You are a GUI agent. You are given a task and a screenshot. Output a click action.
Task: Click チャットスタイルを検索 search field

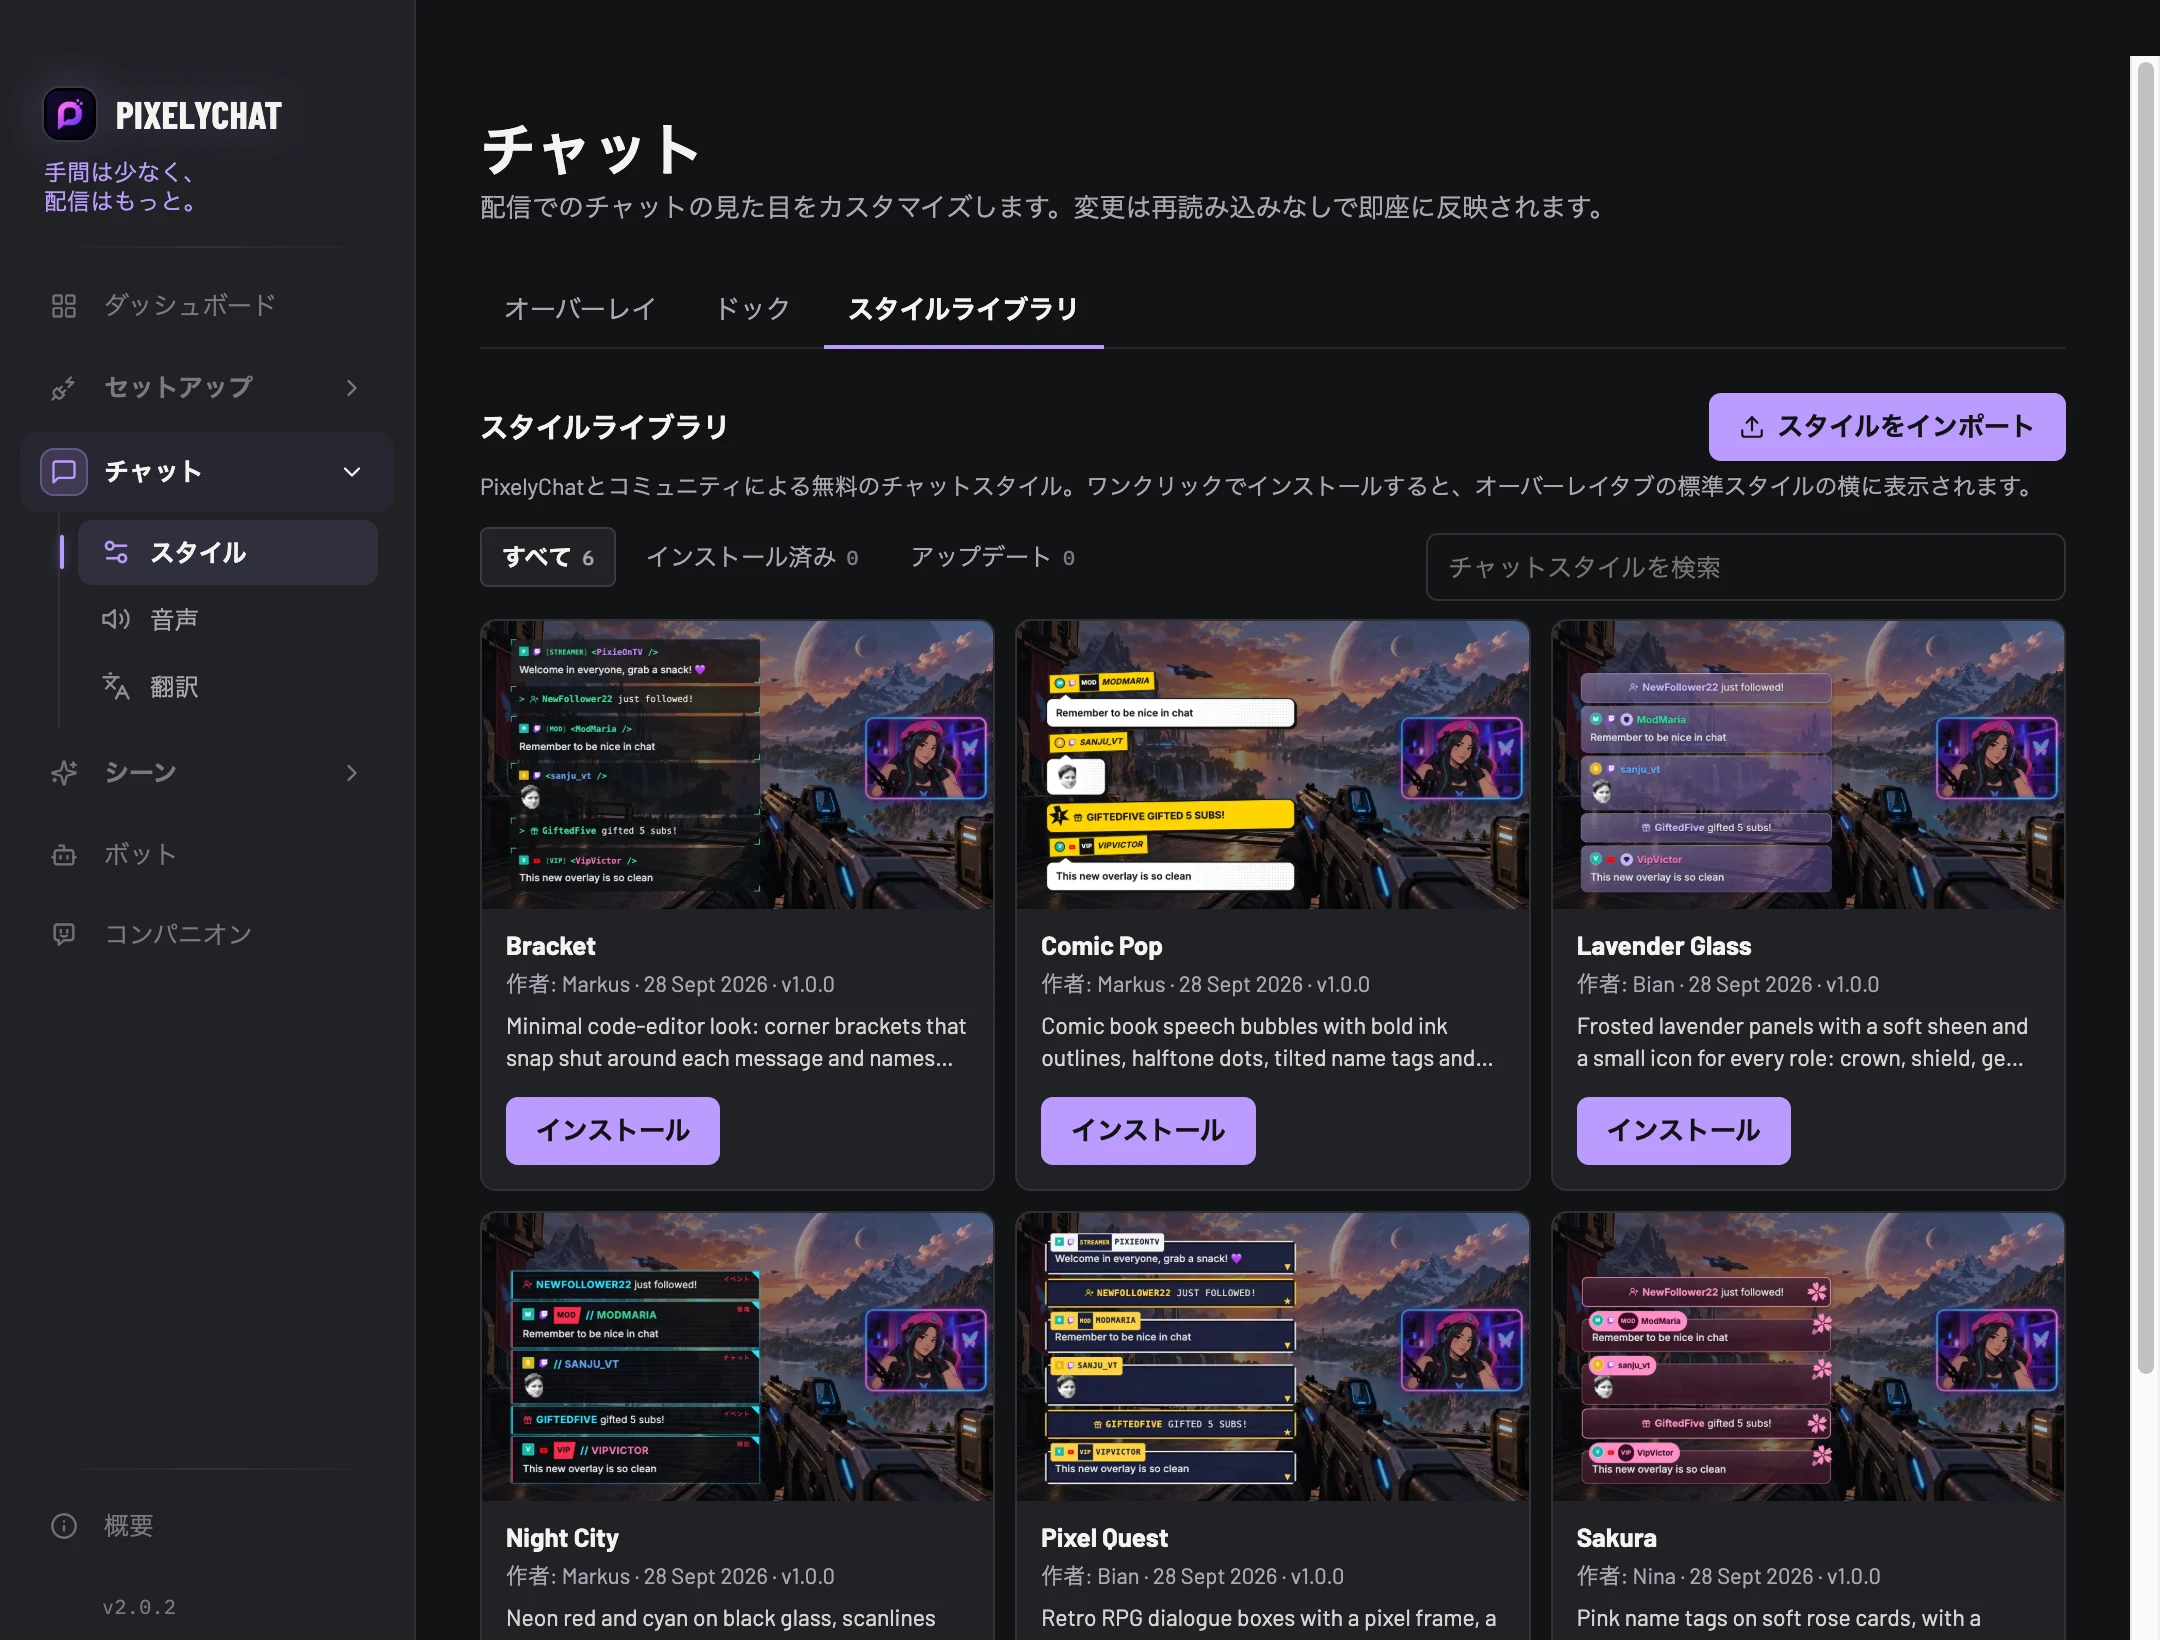tap(1746, 567)
